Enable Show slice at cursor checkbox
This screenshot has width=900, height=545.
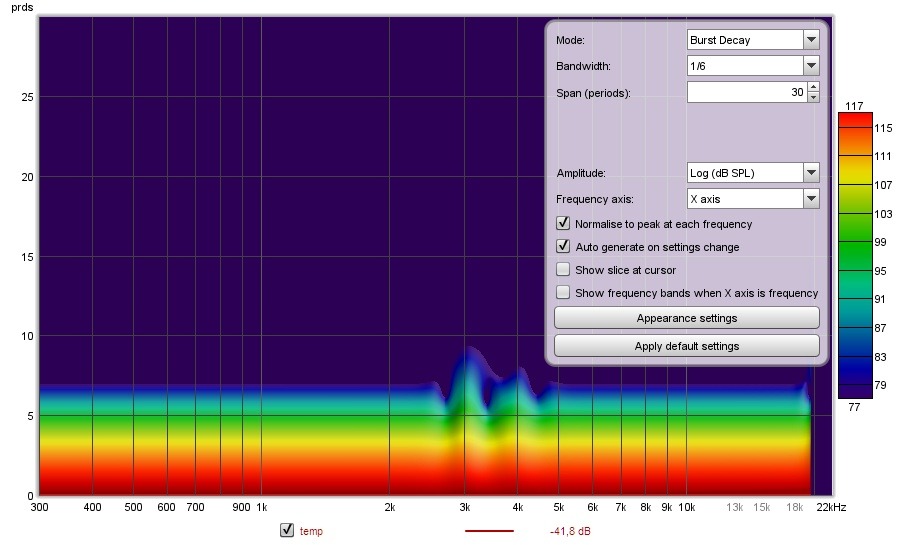[x=563, y=269]
